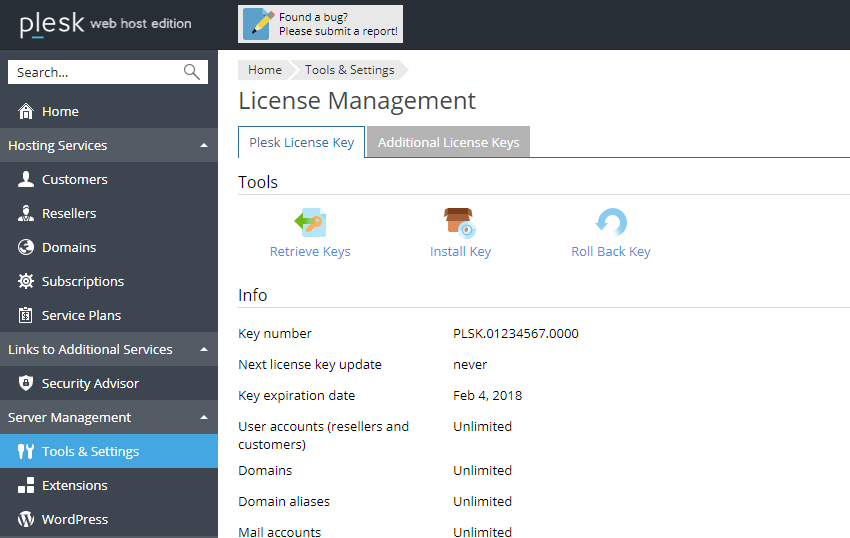This screenshot has height=538, width=850.
Task: Click 'Key expiration date' label
Action: pos(297,395)
